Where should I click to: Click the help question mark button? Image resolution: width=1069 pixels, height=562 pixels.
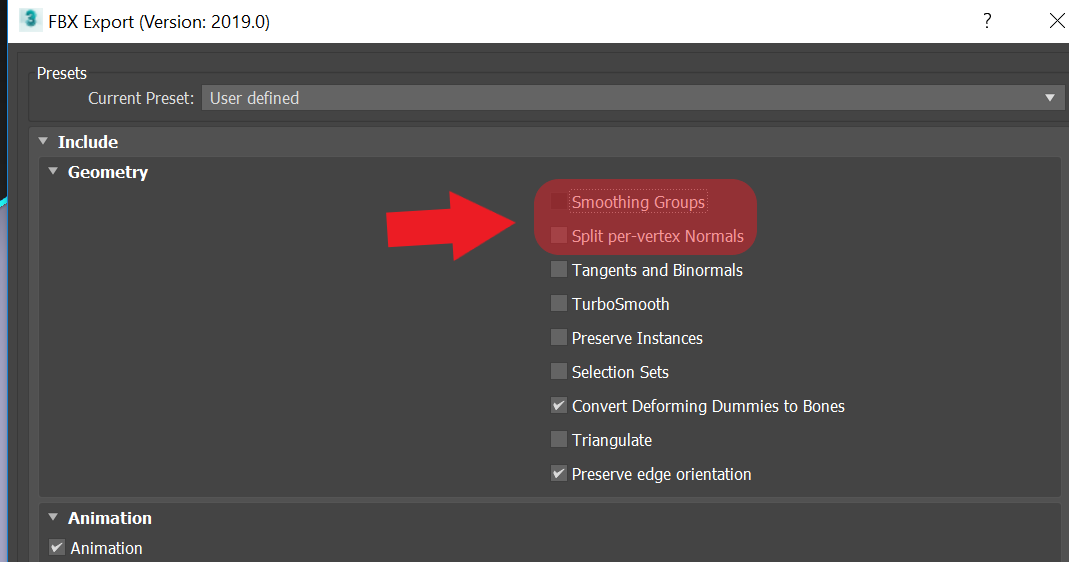pos(987,20)
